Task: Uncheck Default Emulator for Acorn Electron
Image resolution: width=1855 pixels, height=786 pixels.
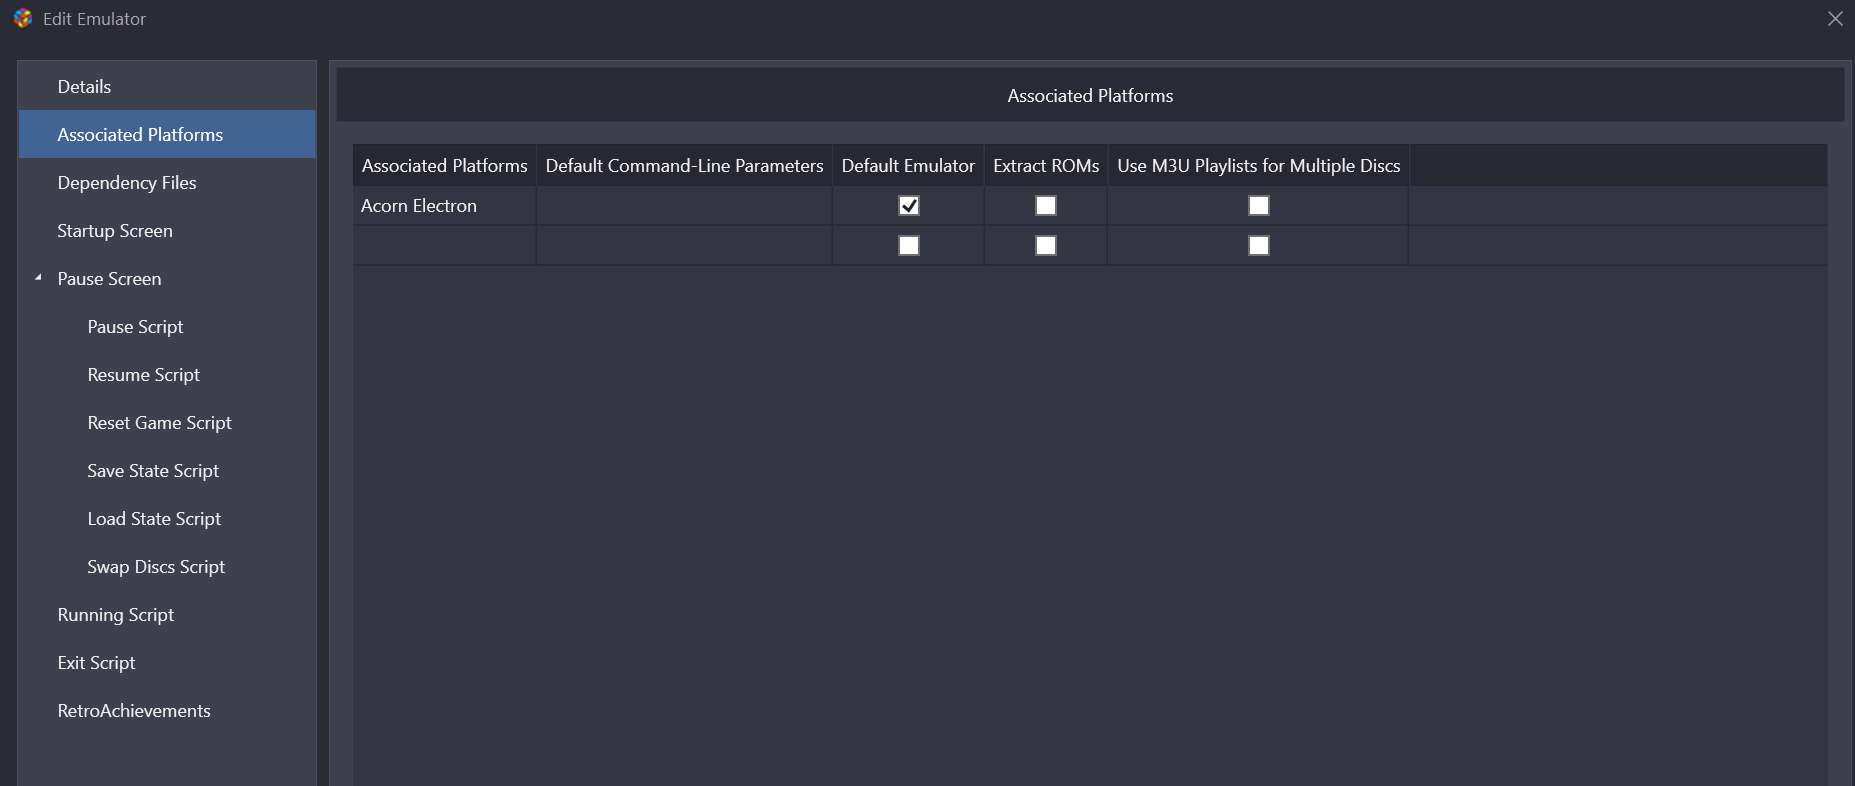Action: (908, 206)
